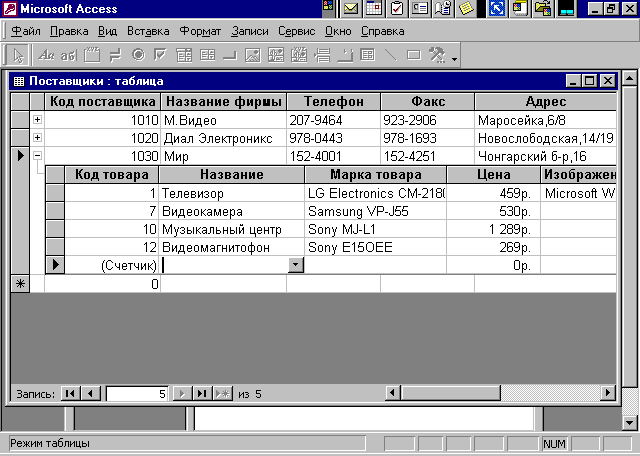This screenshot has height=456, width=640.
Task: Choose the Page Break tool
Action: [322, 55]
